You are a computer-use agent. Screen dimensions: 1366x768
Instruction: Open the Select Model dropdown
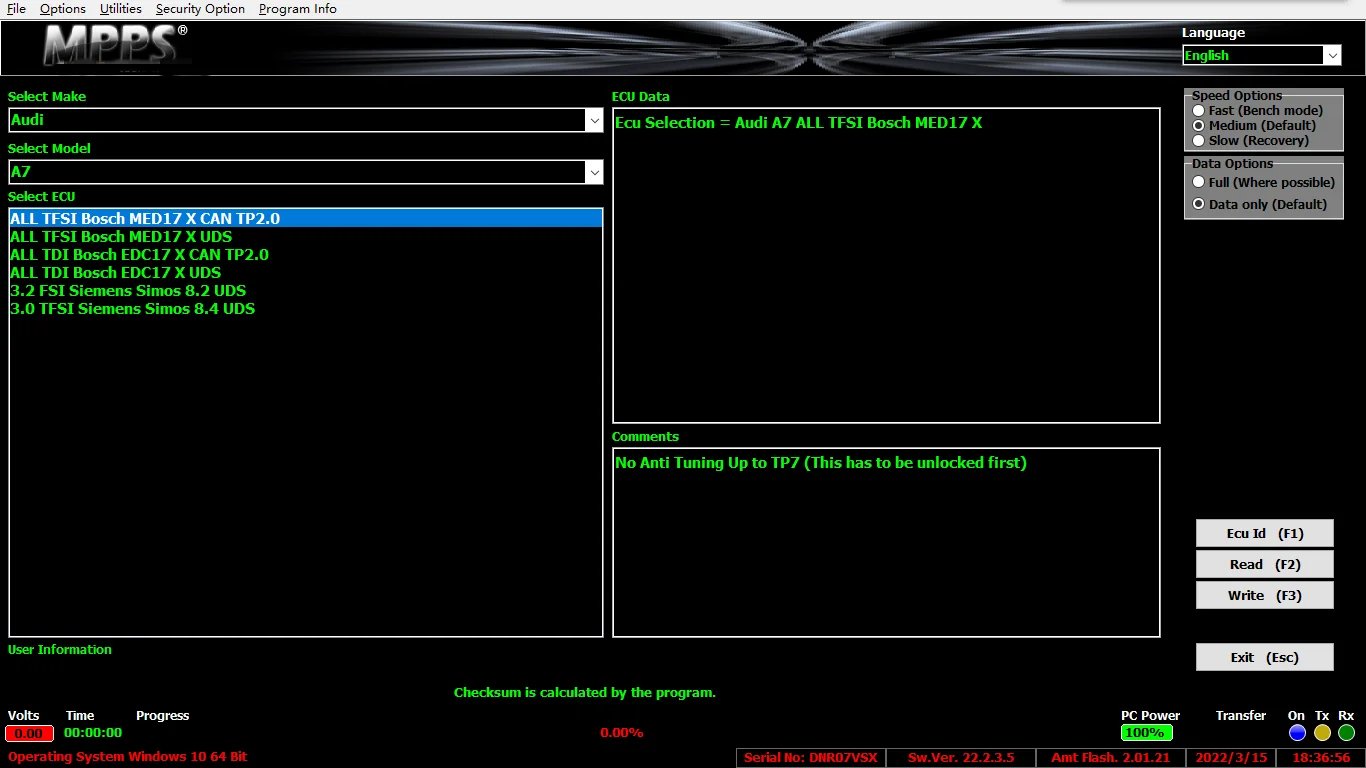click(x=595, y=171)
